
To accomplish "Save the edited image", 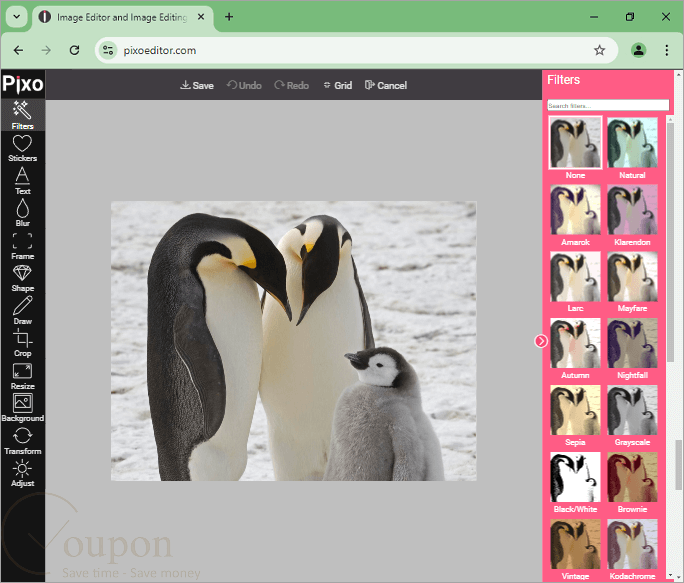I will (x=197, y=85).
